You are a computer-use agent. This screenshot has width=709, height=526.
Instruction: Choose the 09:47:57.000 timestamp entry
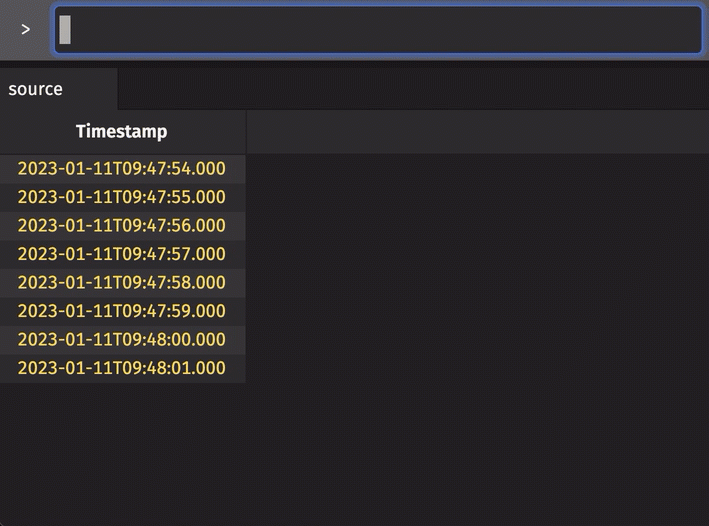click(x=121, y=254)
